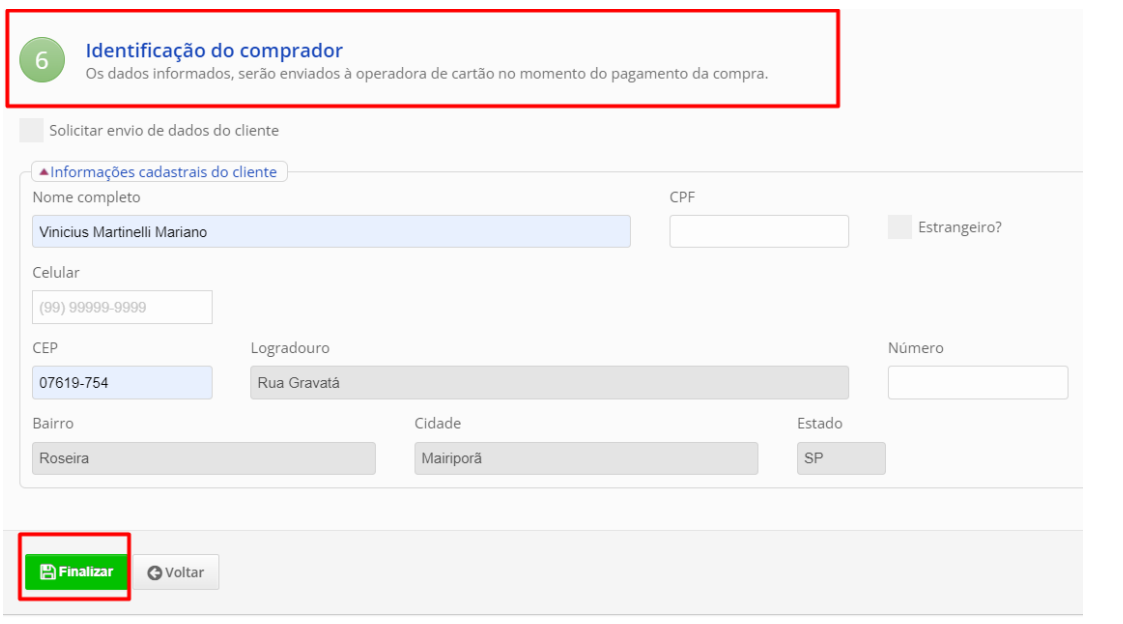Collapse Informações cadastrais do cliente section
Screen dimensions: 1123x624
[x=163, y=172]
